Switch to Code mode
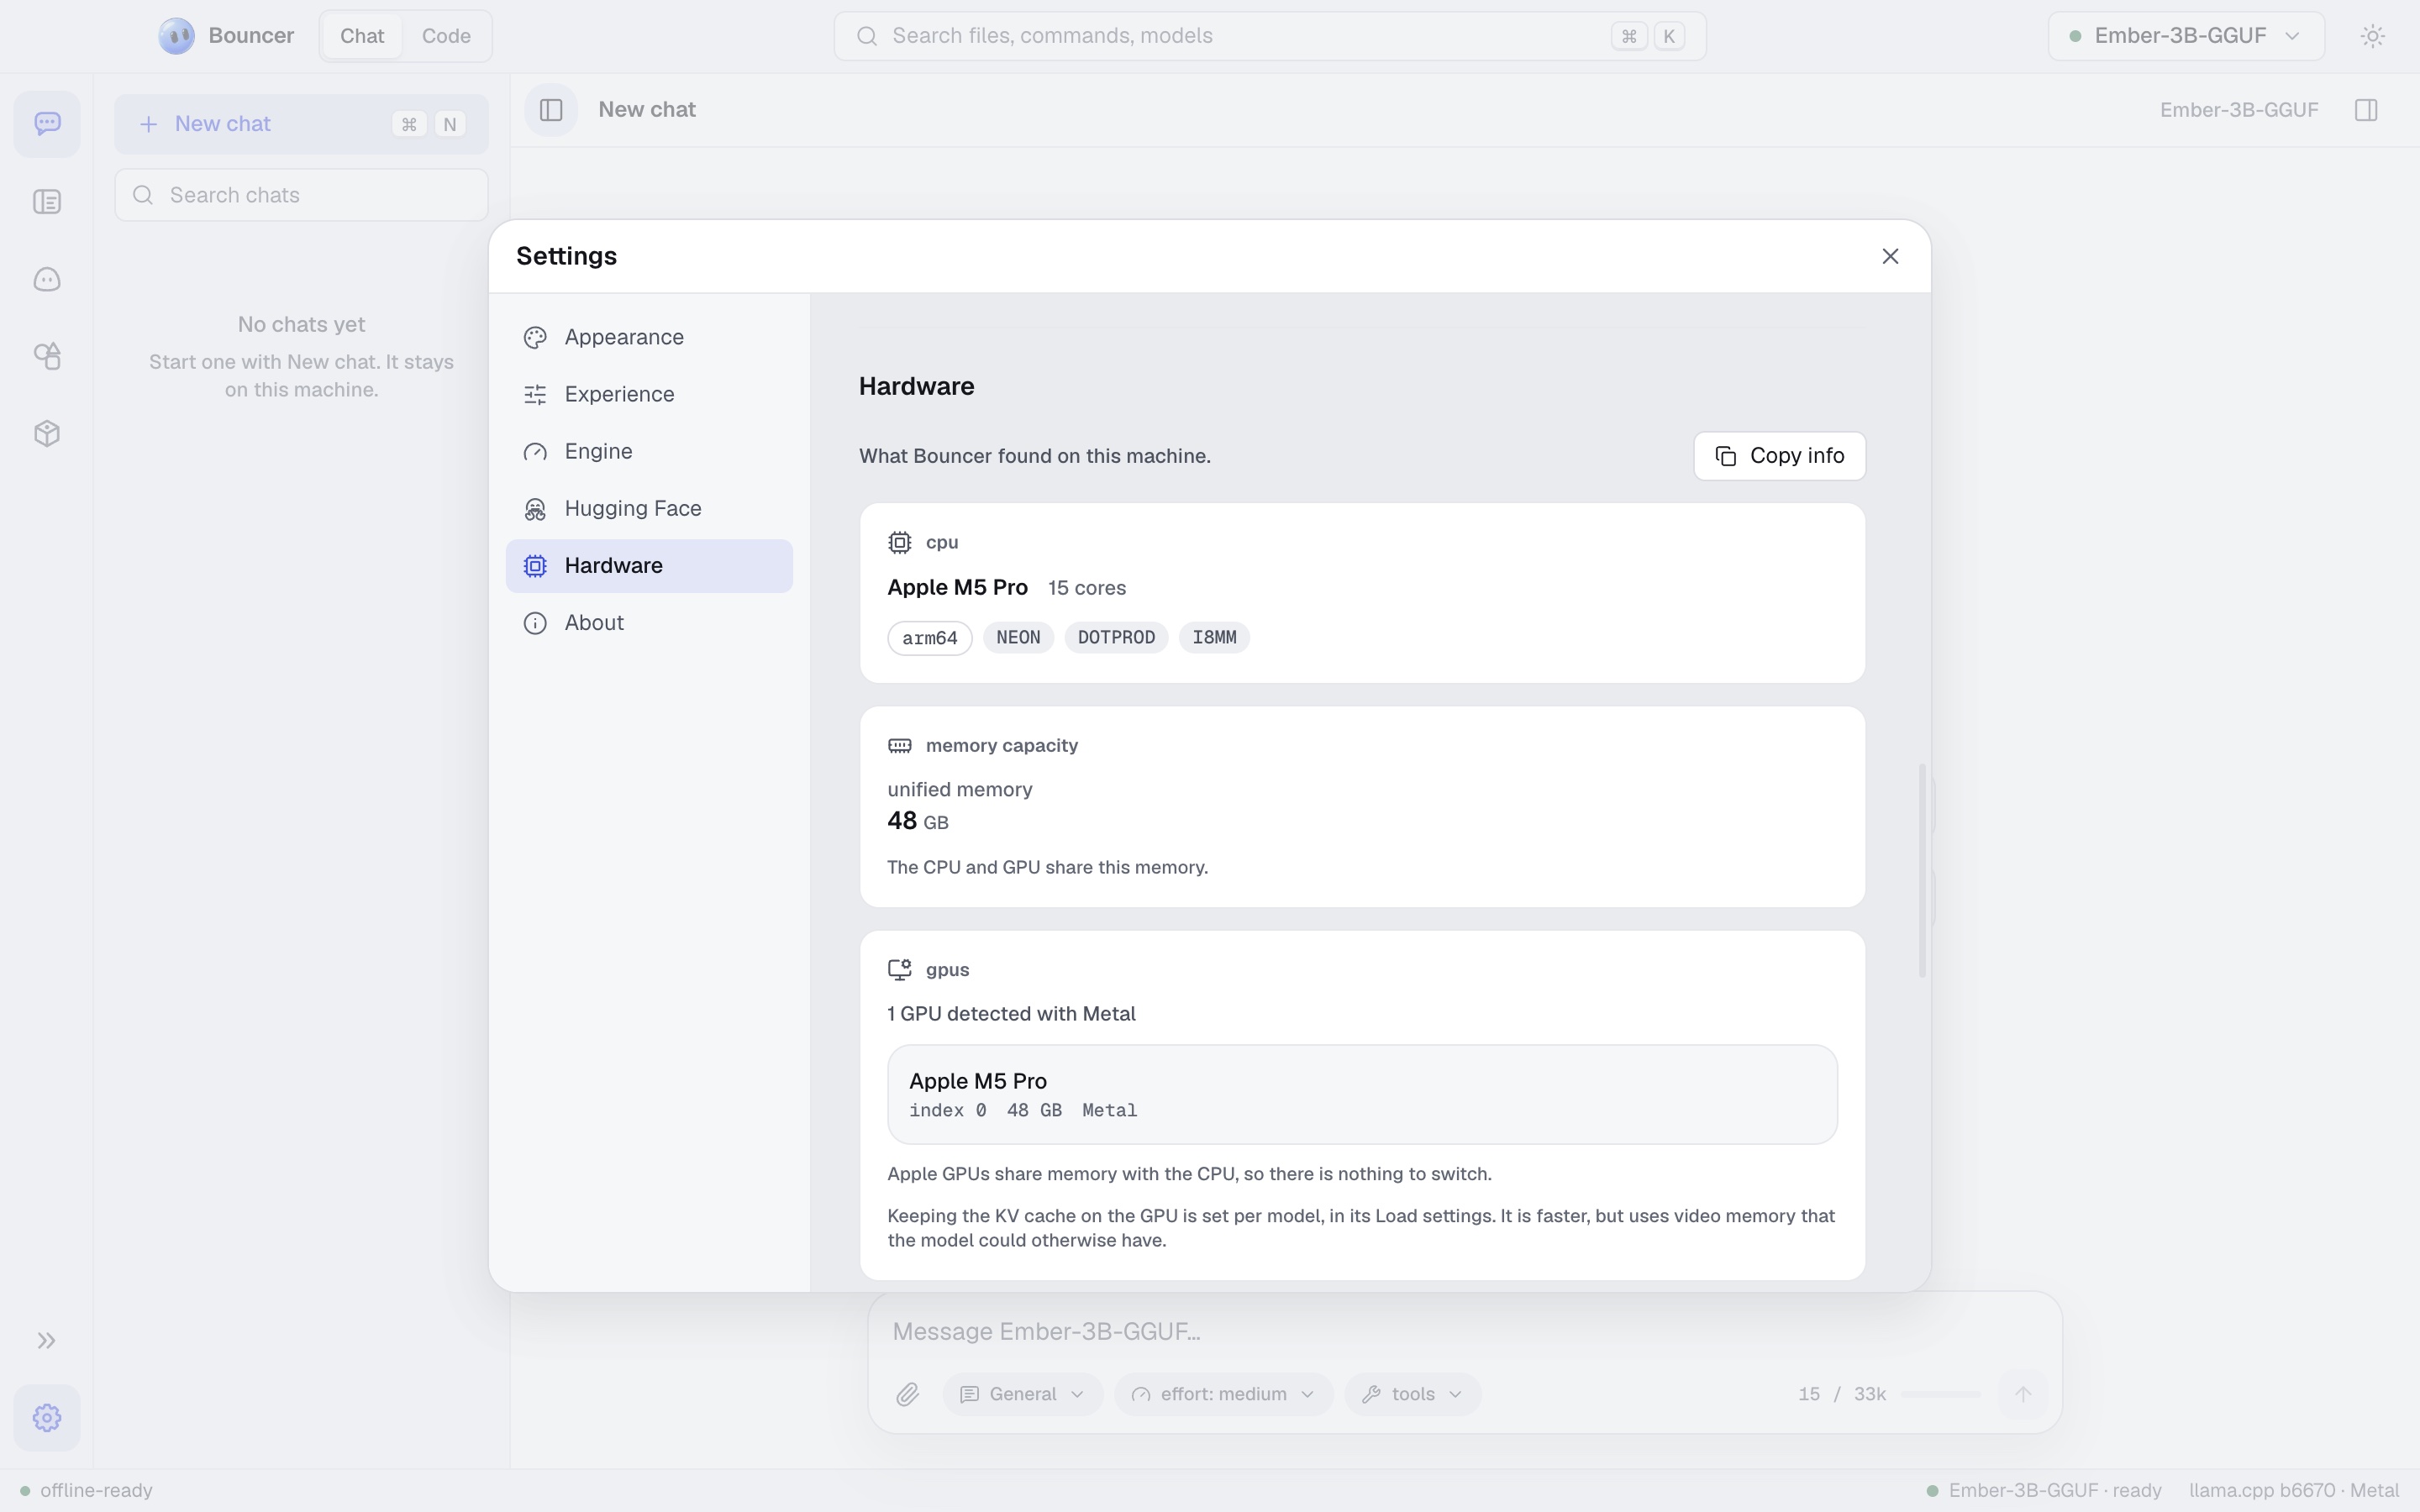The width and height of the screenshot is (2420, 1512). click(x=446, y=36)
